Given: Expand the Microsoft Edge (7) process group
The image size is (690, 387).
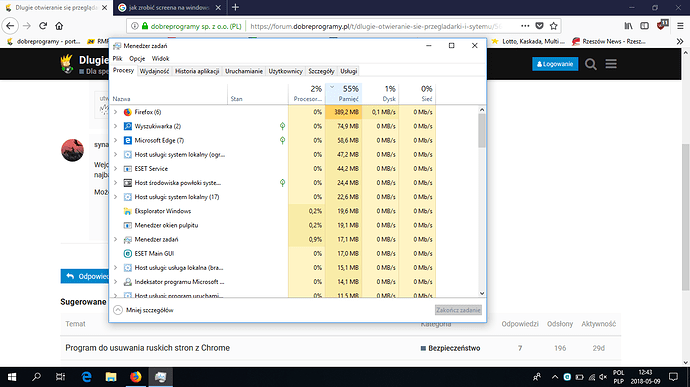Looking at the screenshot, I should [116, 140].
